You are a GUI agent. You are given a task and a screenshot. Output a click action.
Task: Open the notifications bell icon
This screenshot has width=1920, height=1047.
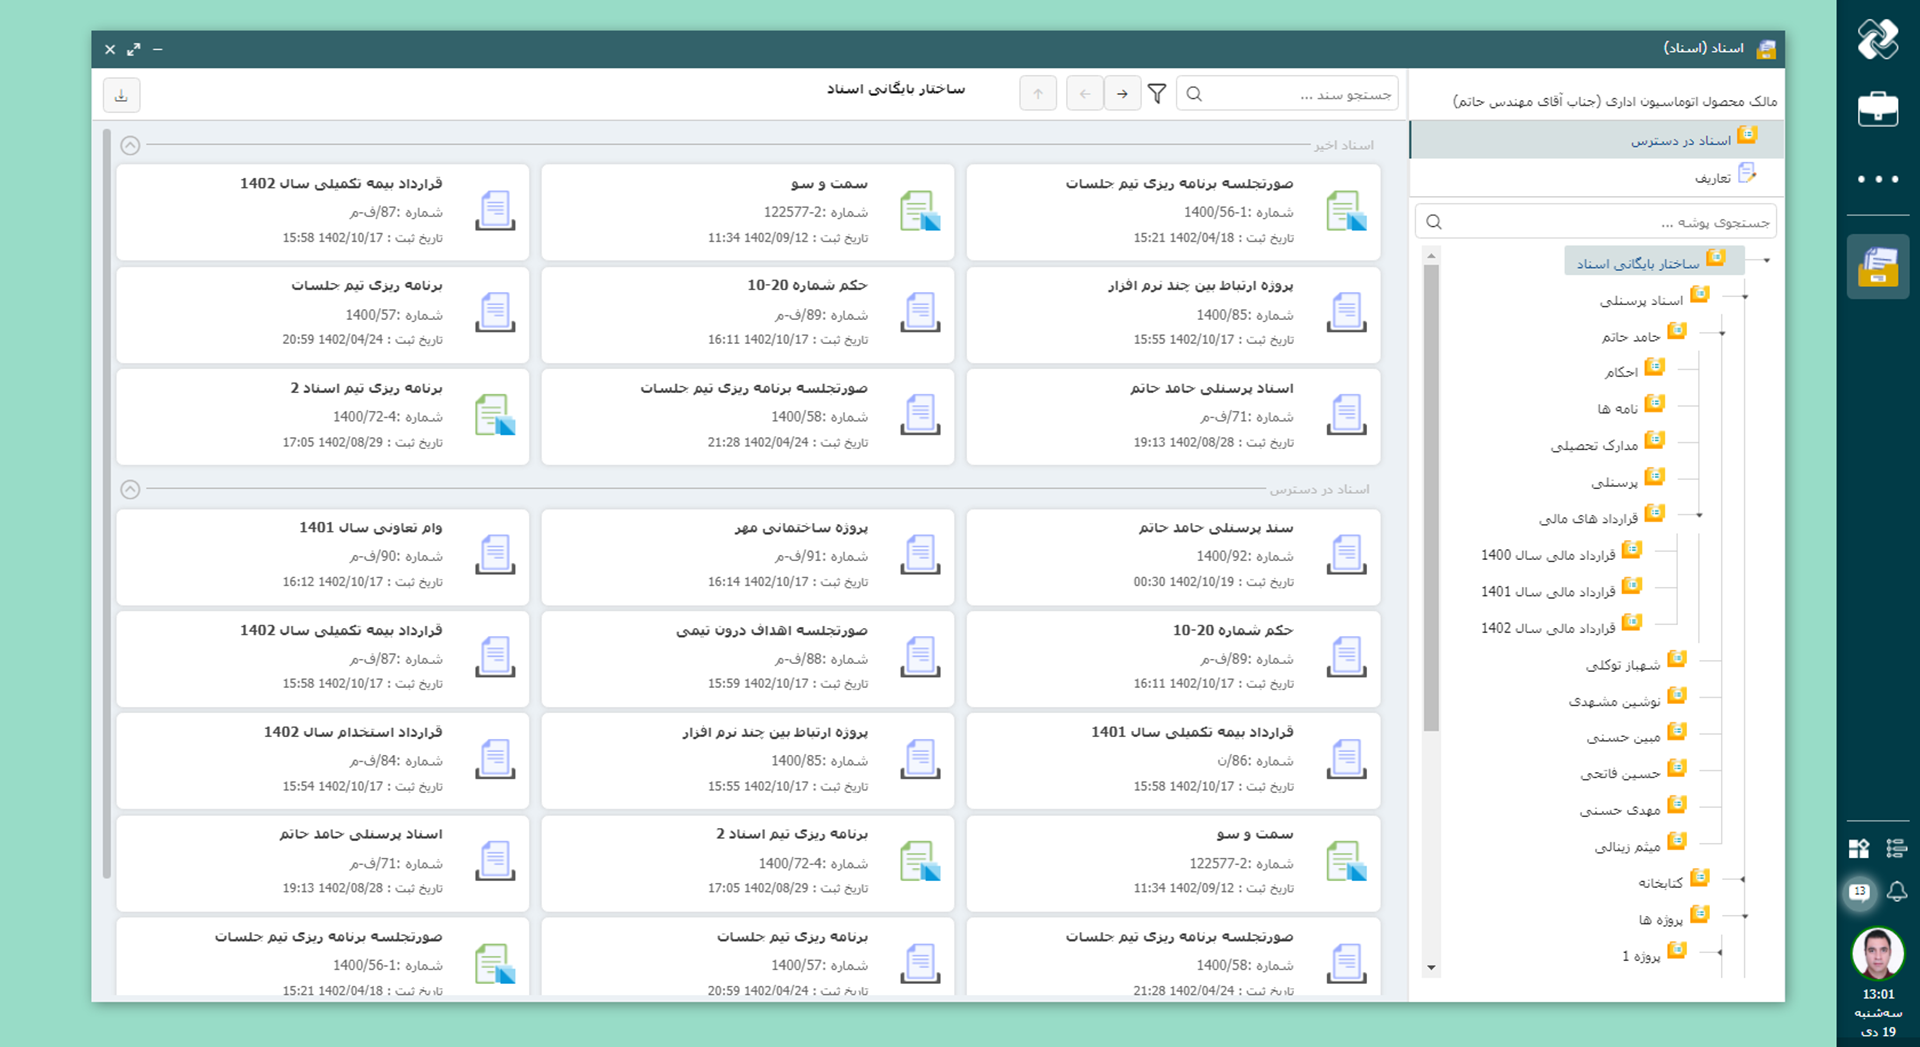(1896, 891)
